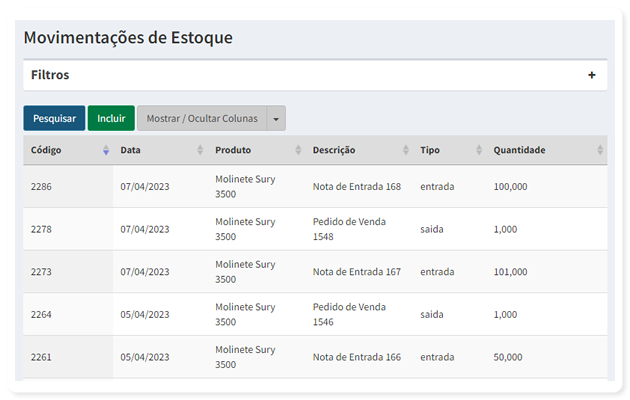Viewport: 630px width, 400px height.
Task: Click quantity value 101,000
Action: (x=510, y=271)
